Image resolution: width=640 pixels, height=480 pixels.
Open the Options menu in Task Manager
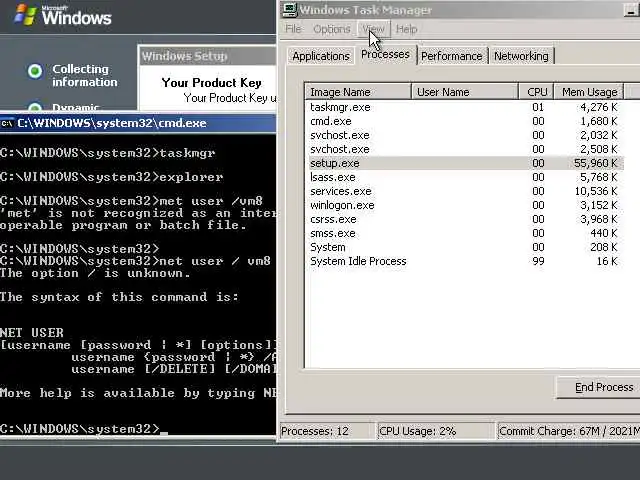click(331, 29)
